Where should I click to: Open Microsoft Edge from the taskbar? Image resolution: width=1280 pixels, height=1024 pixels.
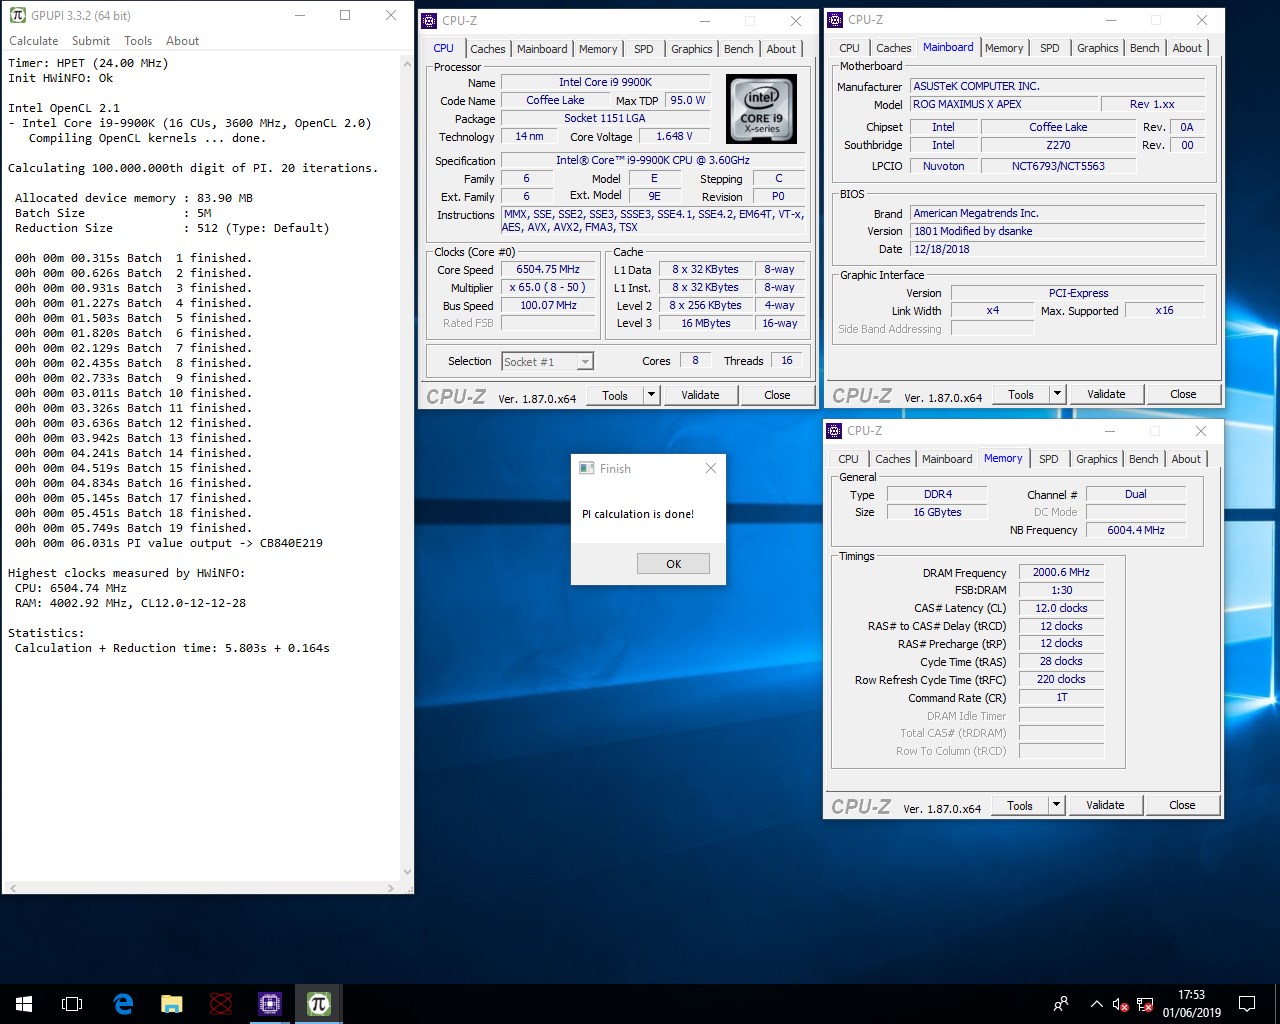tap(122, 1003)
